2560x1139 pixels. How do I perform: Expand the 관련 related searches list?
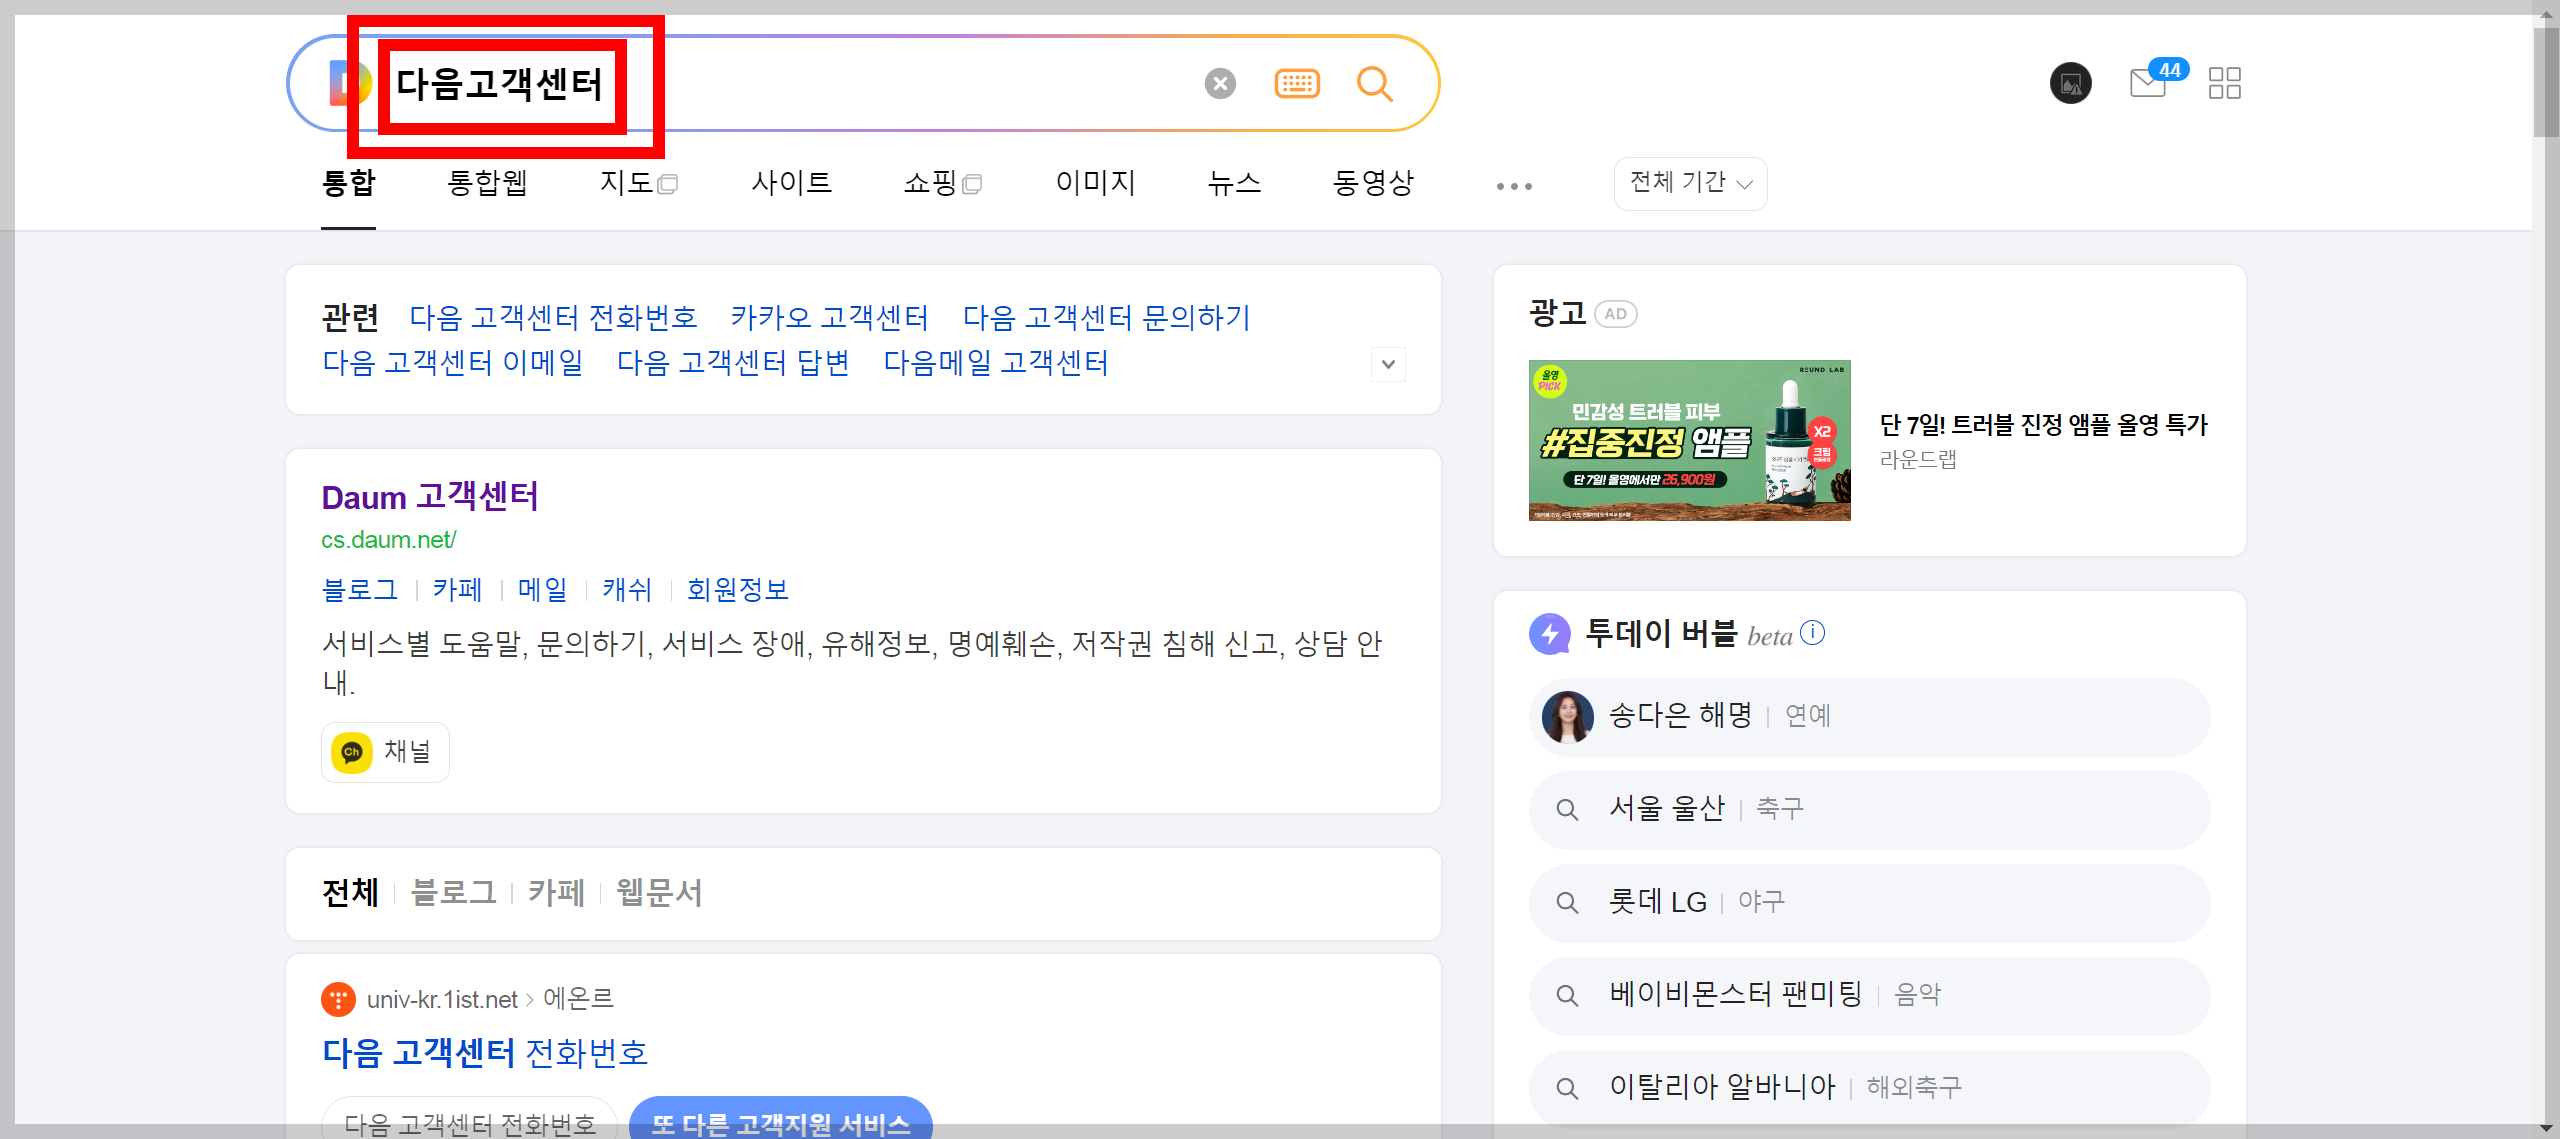[x=1388, y=364]
